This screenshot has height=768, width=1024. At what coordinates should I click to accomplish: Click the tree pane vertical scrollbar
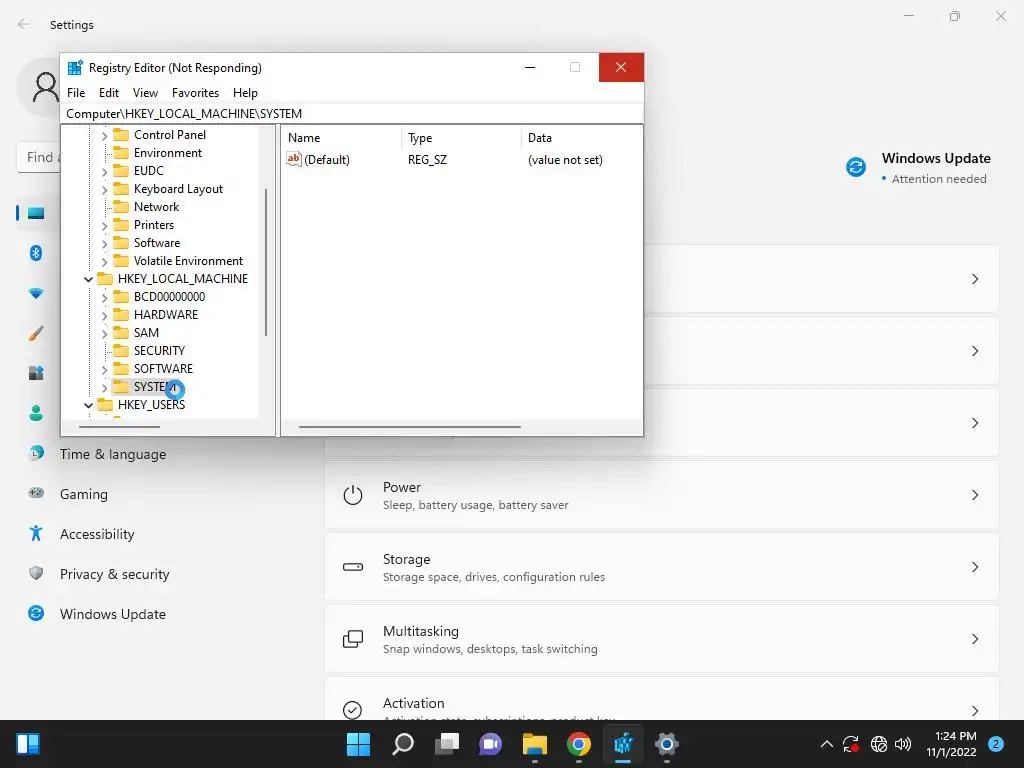pos(266,263)
